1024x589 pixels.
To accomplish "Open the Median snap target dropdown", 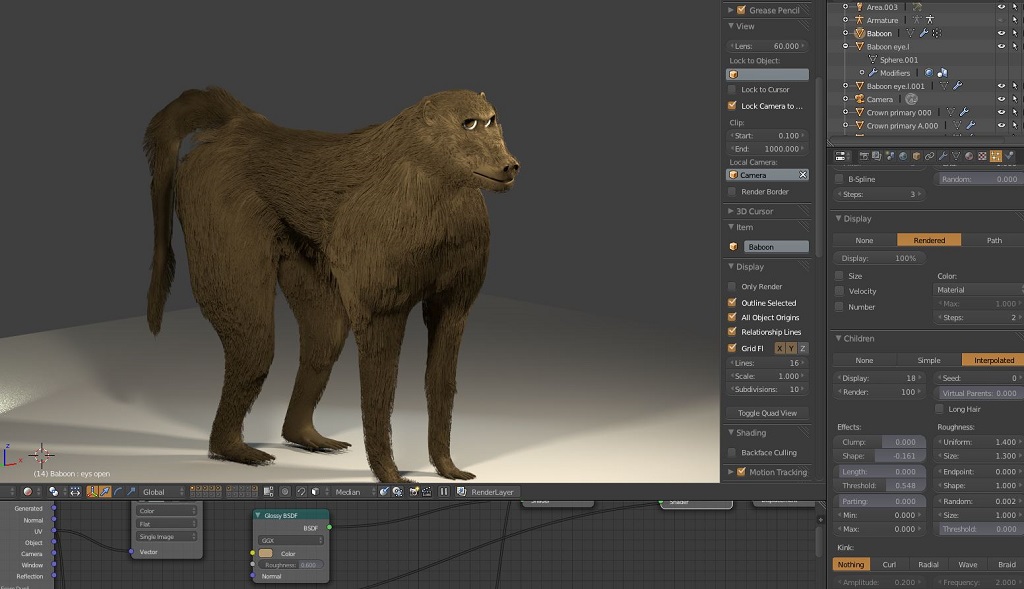I will click(353, 492).
